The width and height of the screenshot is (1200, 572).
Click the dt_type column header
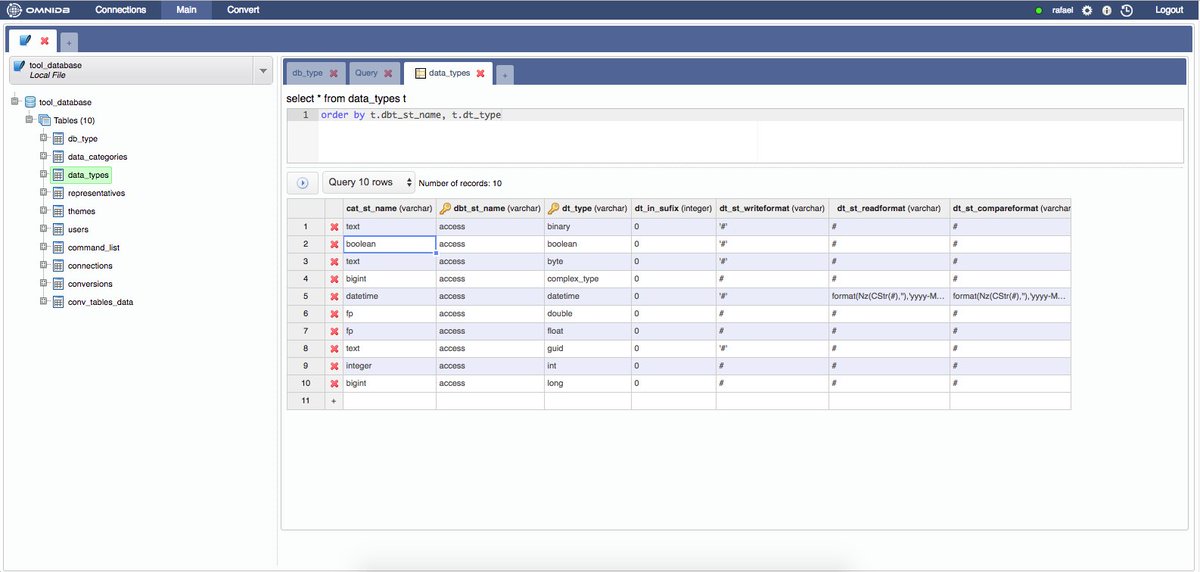tap(588, 208)
